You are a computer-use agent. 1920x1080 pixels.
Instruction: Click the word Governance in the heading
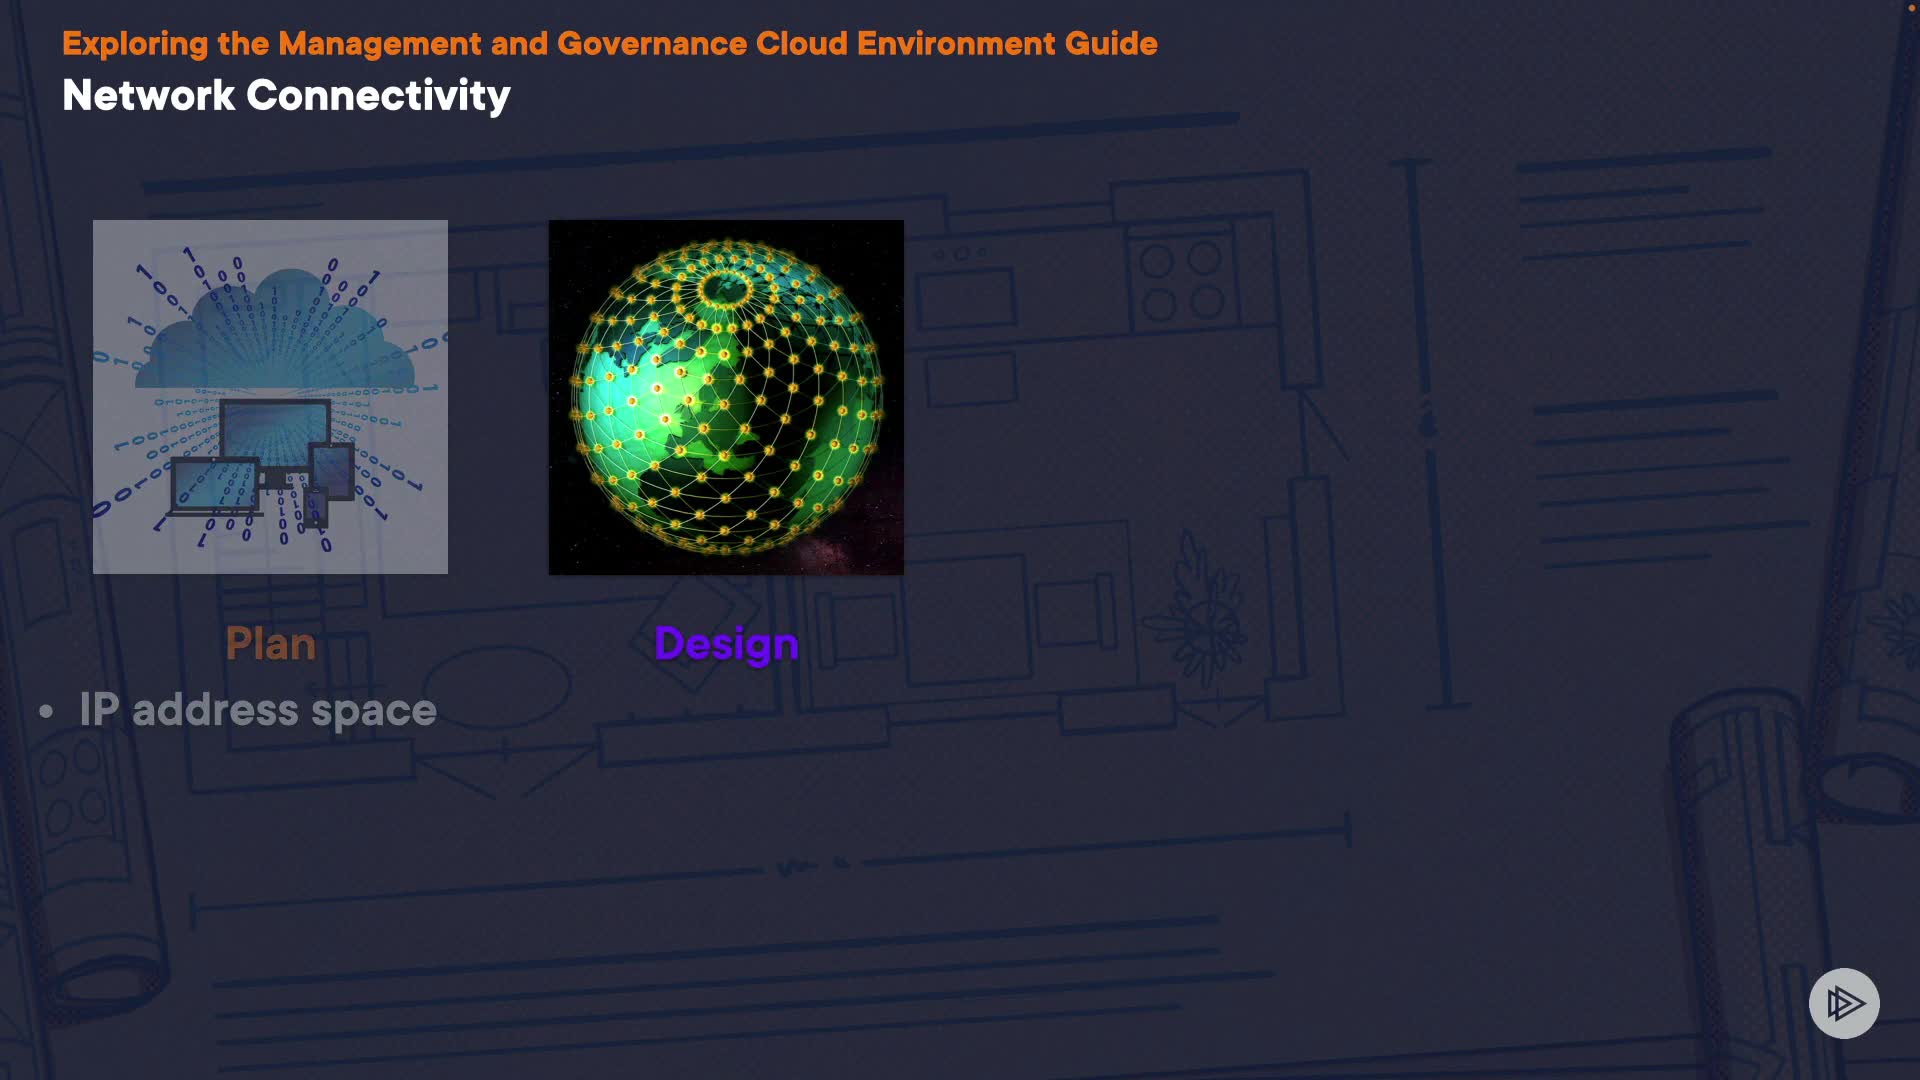pyautogui.click(x=651, y=43)
